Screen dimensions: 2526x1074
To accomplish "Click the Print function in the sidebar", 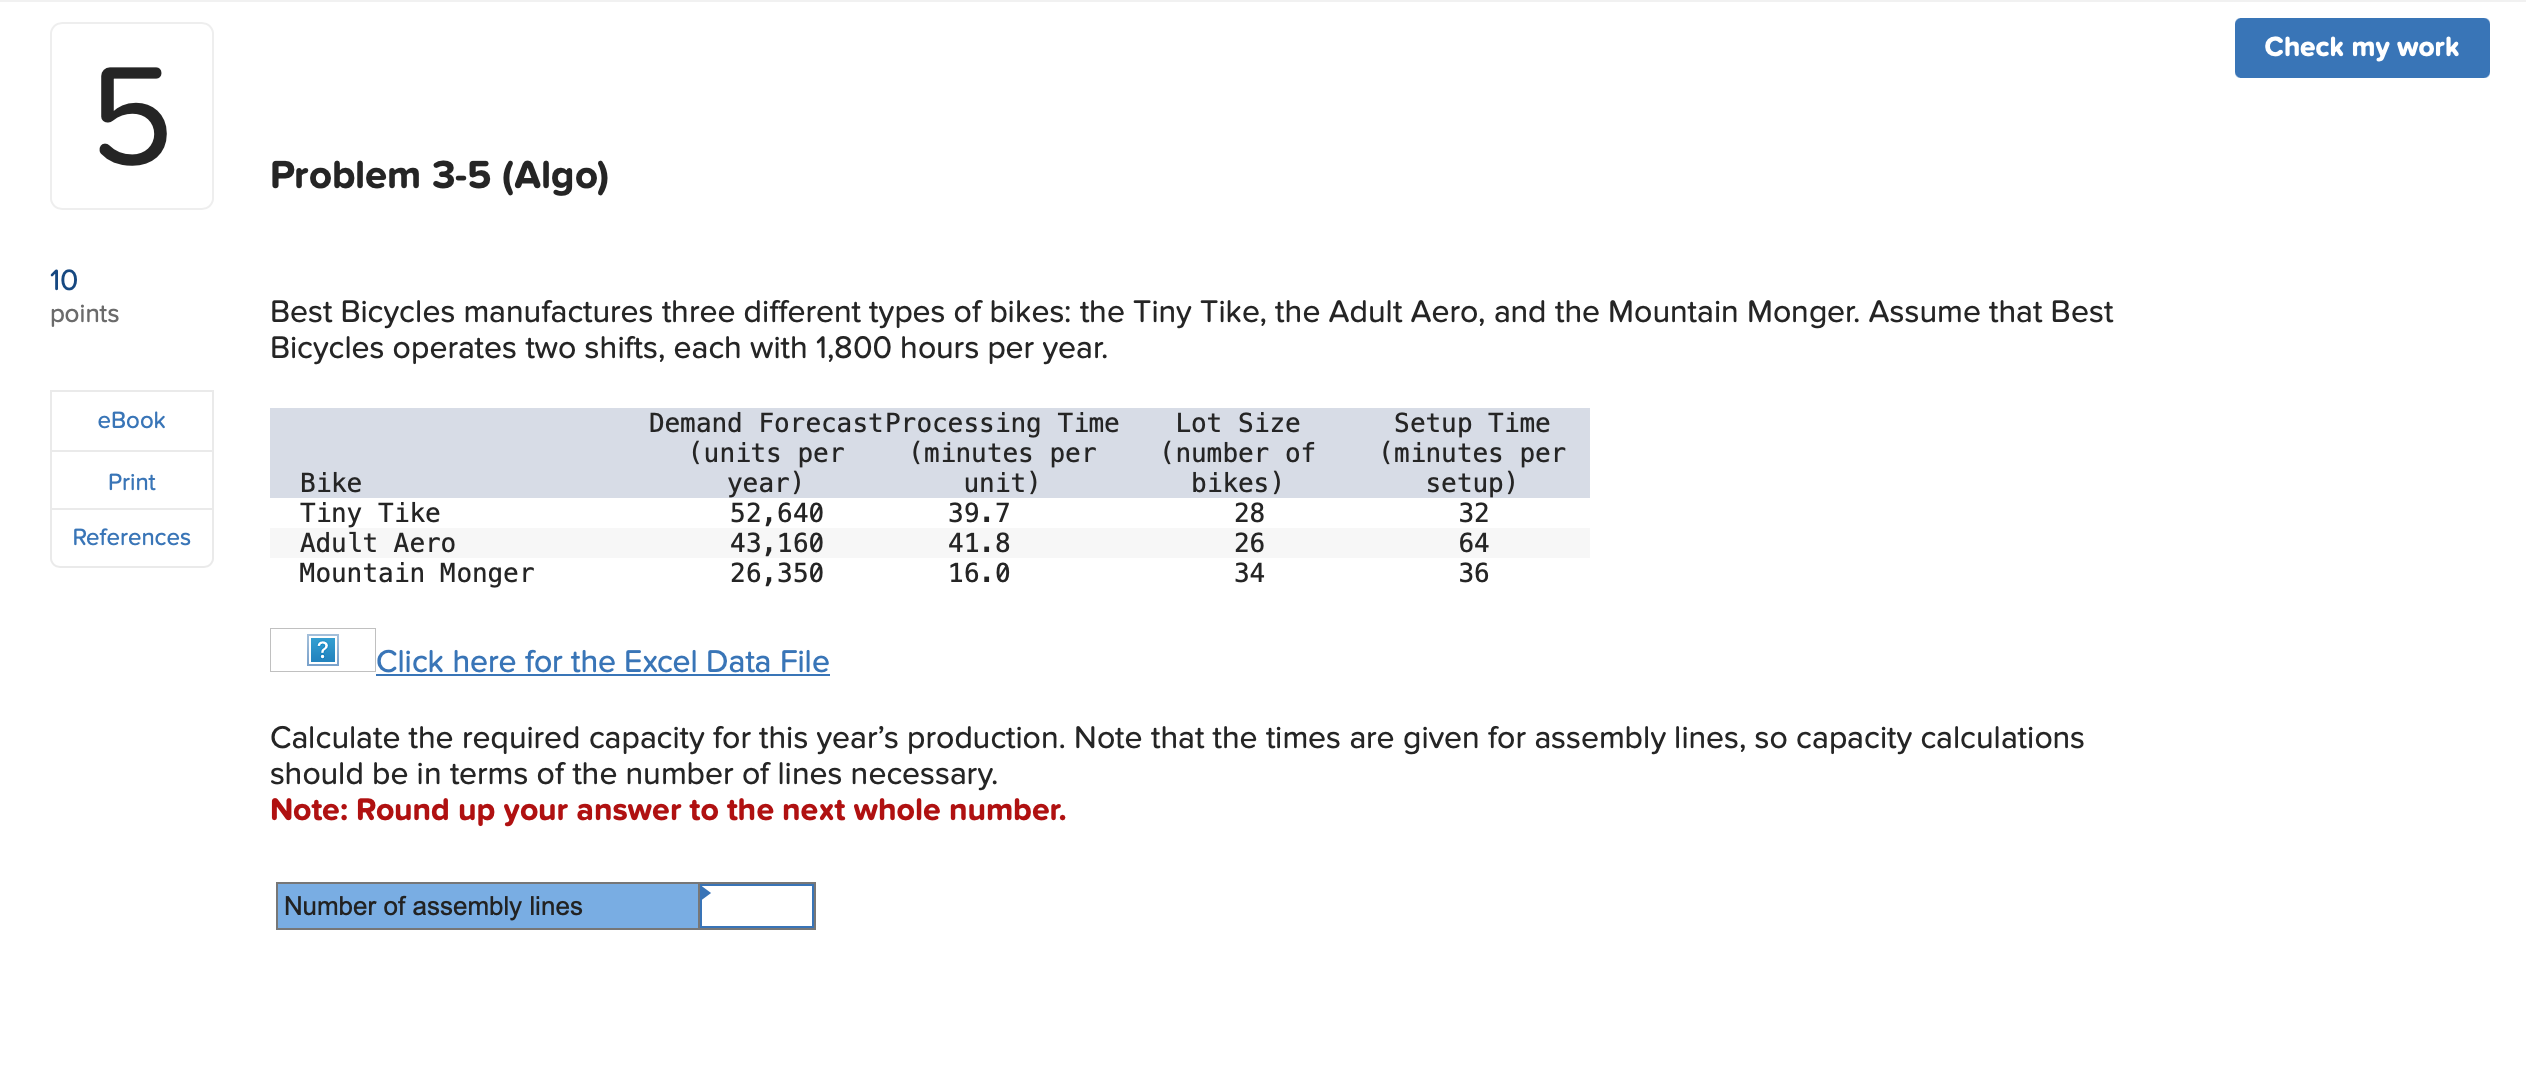I will point(131,481).
